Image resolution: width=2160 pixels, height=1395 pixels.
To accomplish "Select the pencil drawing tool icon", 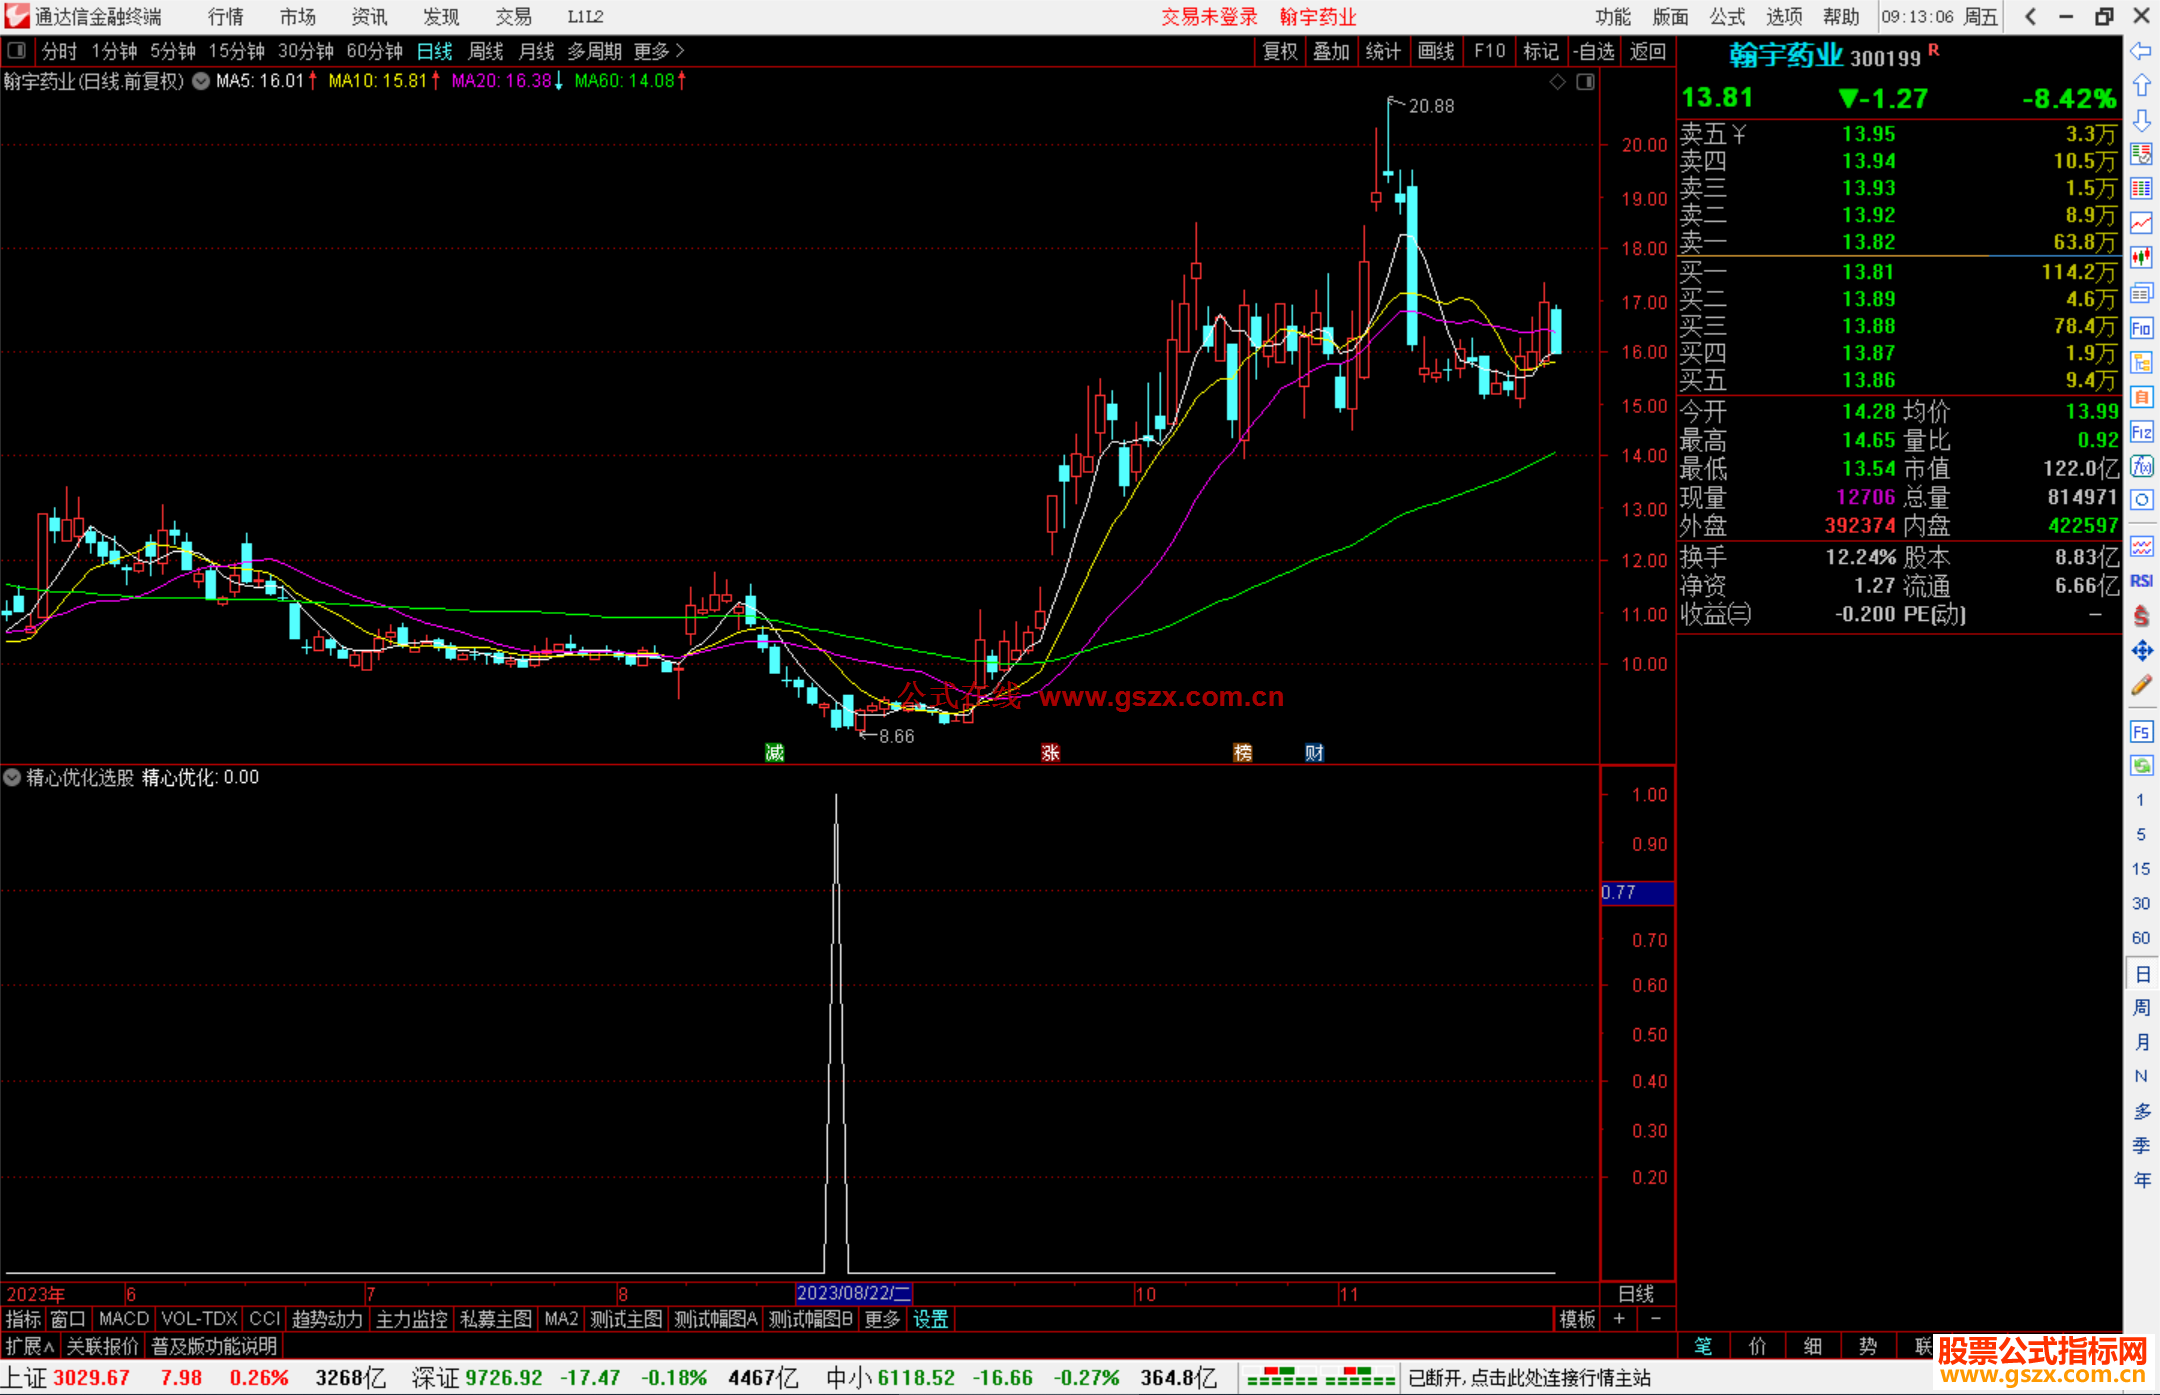I will [2141, 686].
